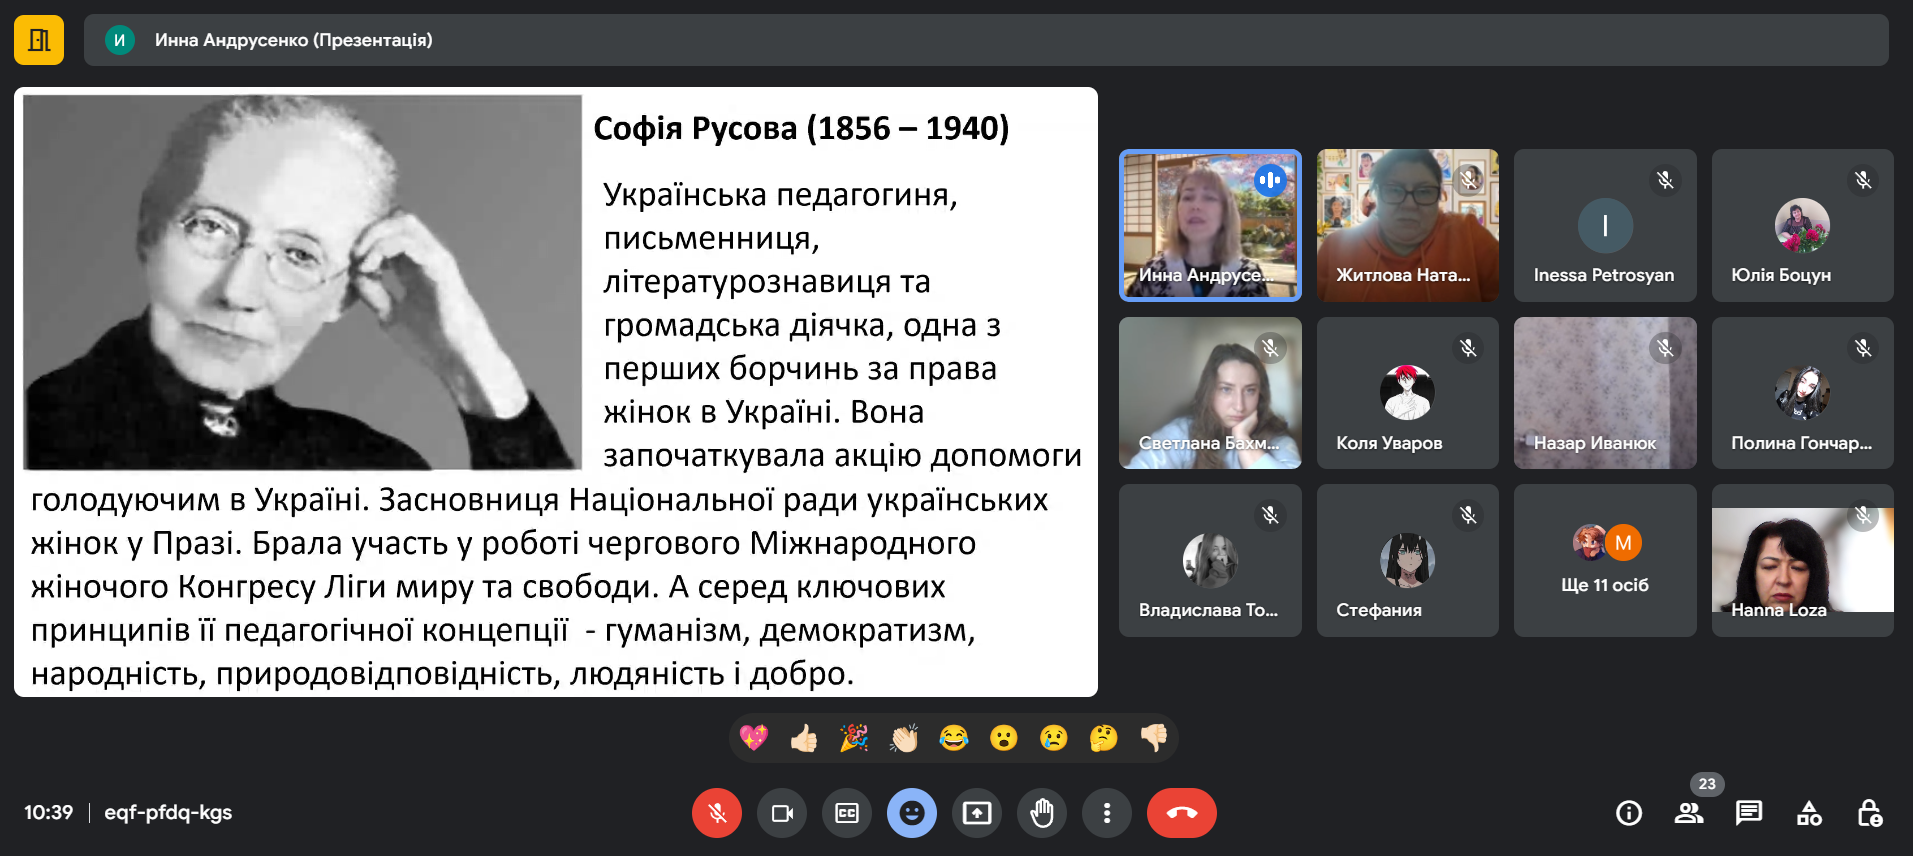The height and width of the screenshot is (856, 1913).
Task: Click the present screen icon
Action: click(977, 813)
